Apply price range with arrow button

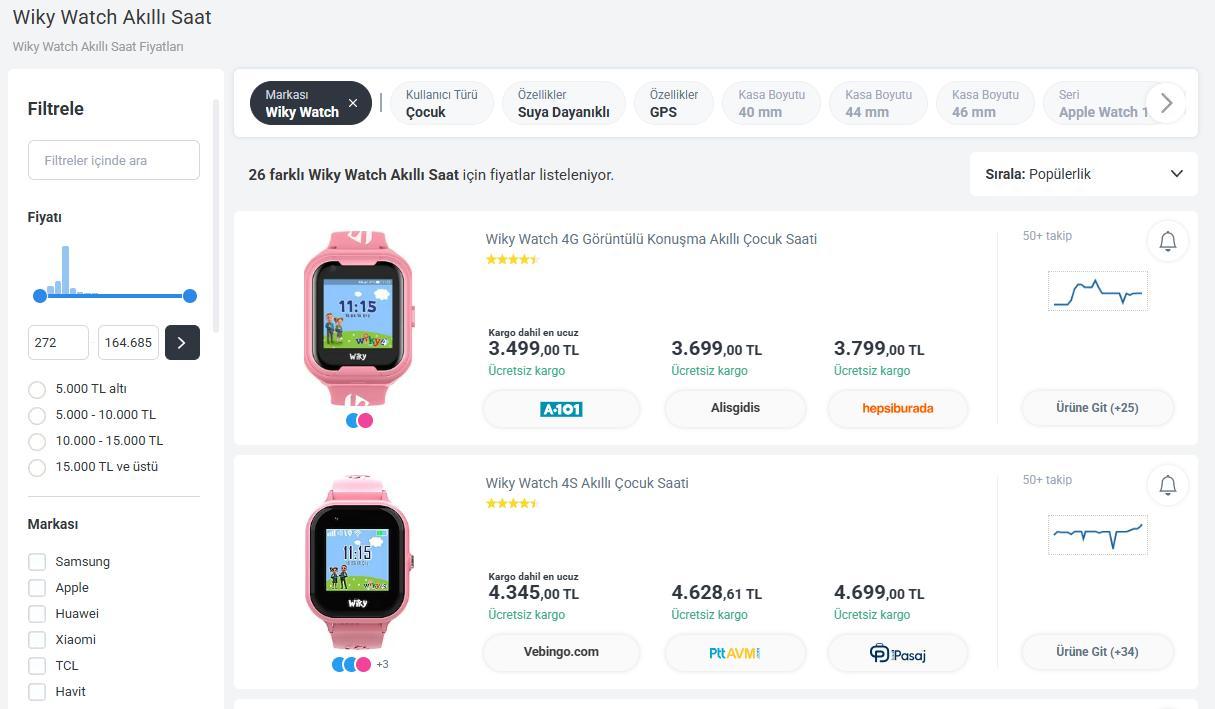coord(181,342)
